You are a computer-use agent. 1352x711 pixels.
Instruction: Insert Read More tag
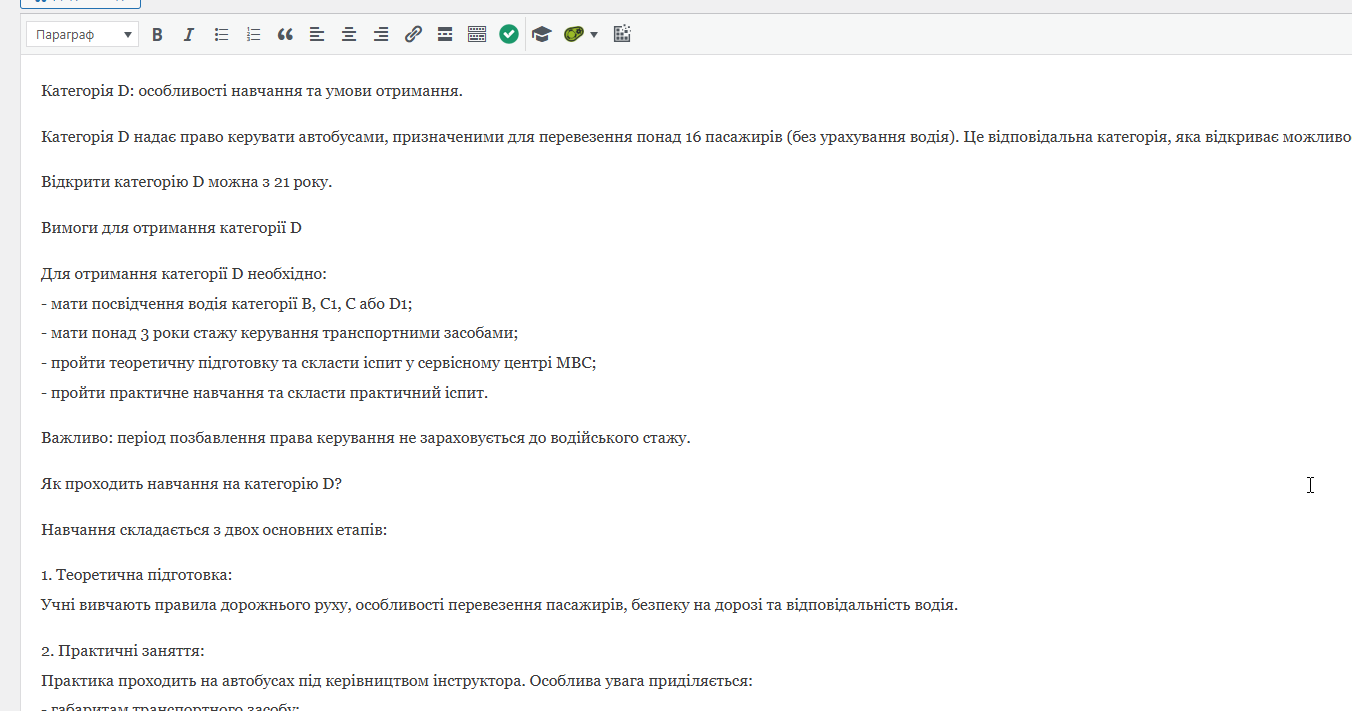pyautogui.click(x=445, y=35)
